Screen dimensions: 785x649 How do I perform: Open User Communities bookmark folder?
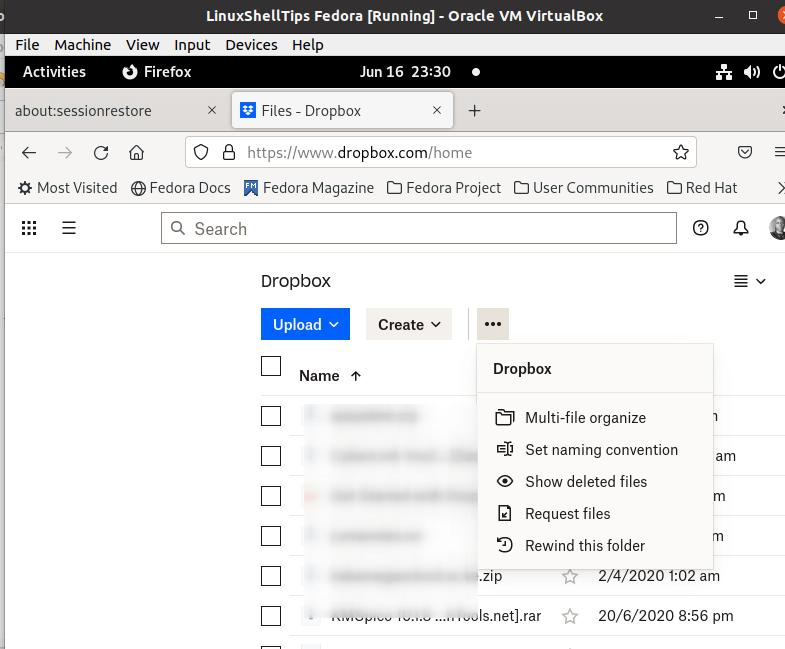point(584,188)
